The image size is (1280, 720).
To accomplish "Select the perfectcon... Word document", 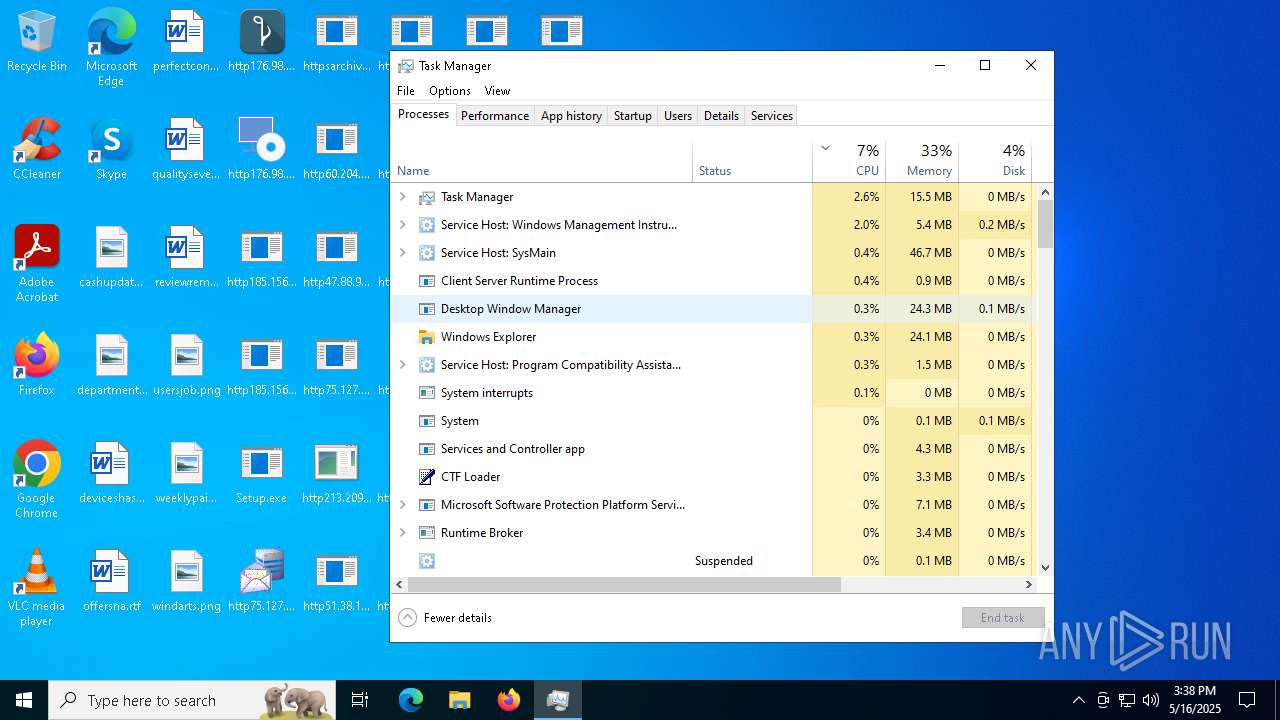I will (186, 42).
